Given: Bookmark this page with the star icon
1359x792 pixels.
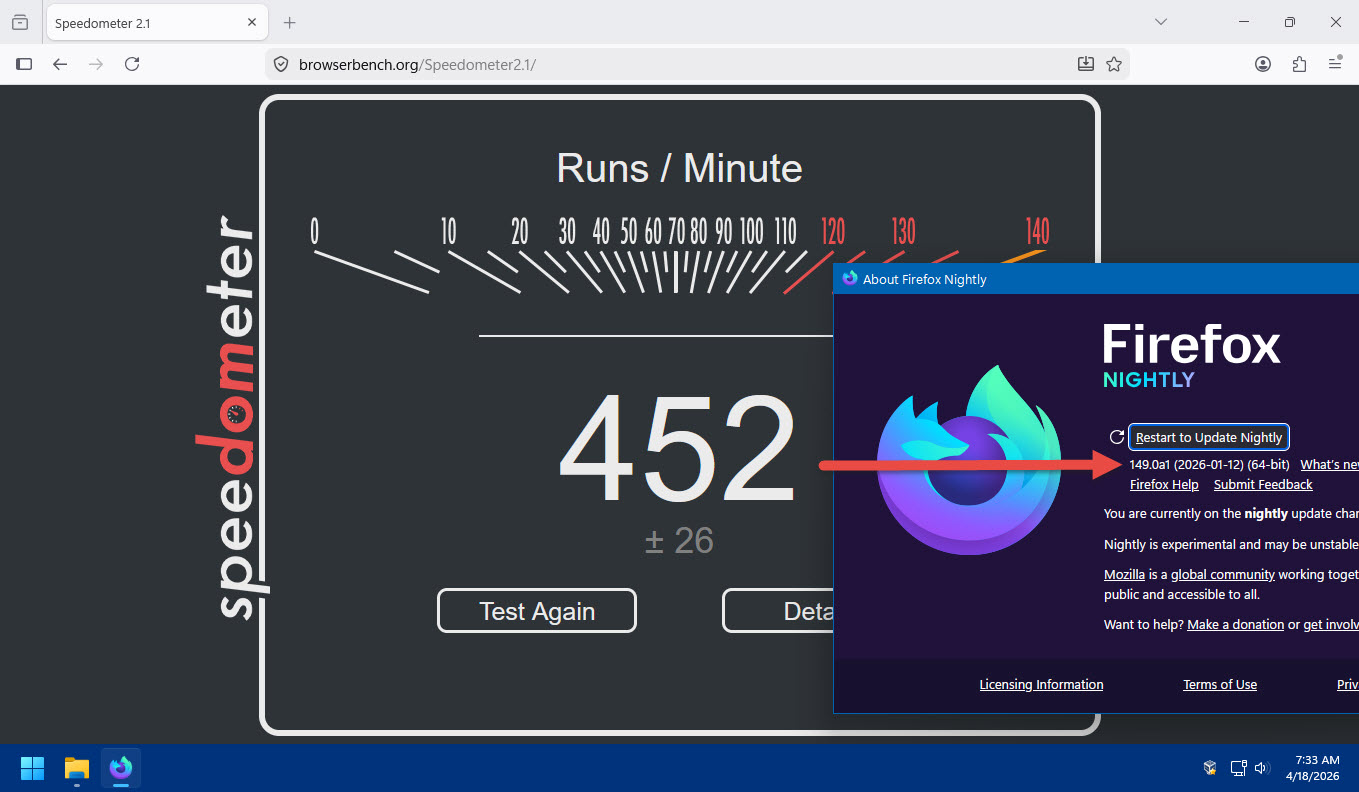Looking at the screenshot, I should (x=1114, y=64).
